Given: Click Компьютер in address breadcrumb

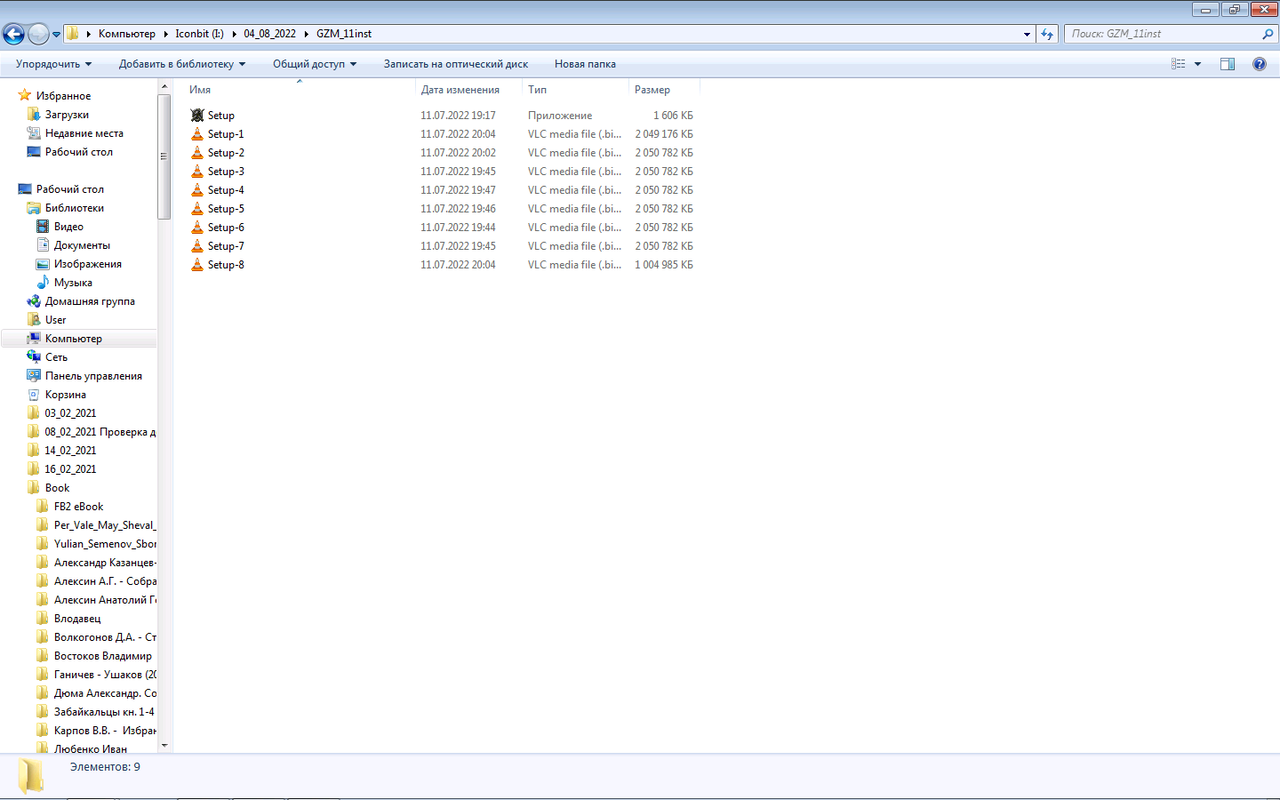Looking at the screenshot, I should pos(127,34).
